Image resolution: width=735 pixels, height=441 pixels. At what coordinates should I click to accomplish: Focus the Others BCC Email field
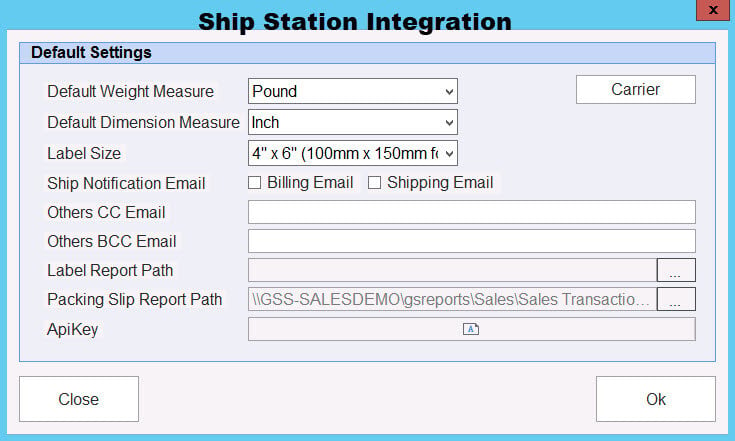coord(472,241)
